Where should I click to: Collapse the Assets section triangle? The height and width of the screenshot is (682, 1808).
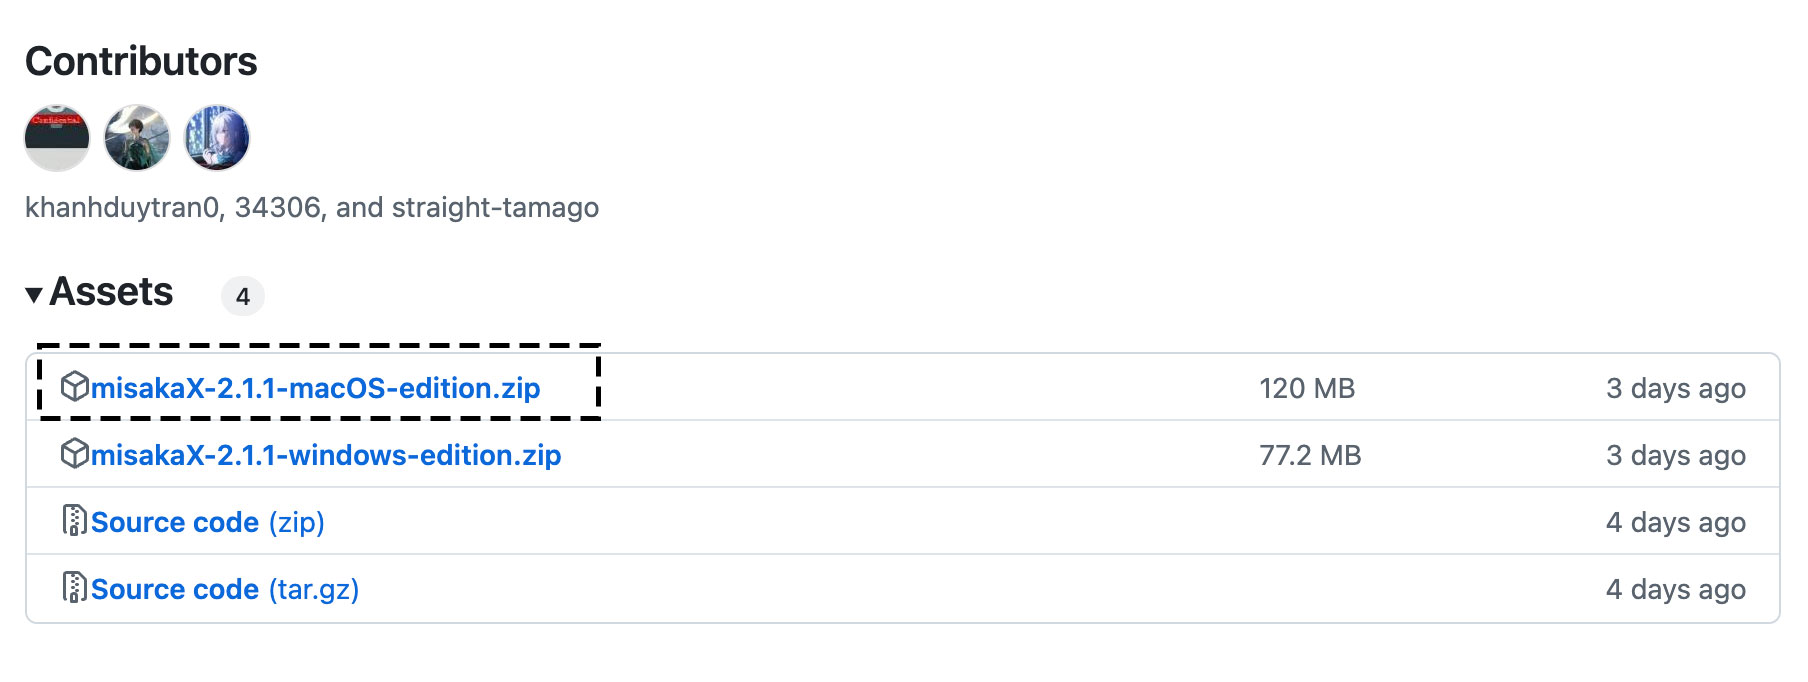pyautogui.click(x=34, y=295)
